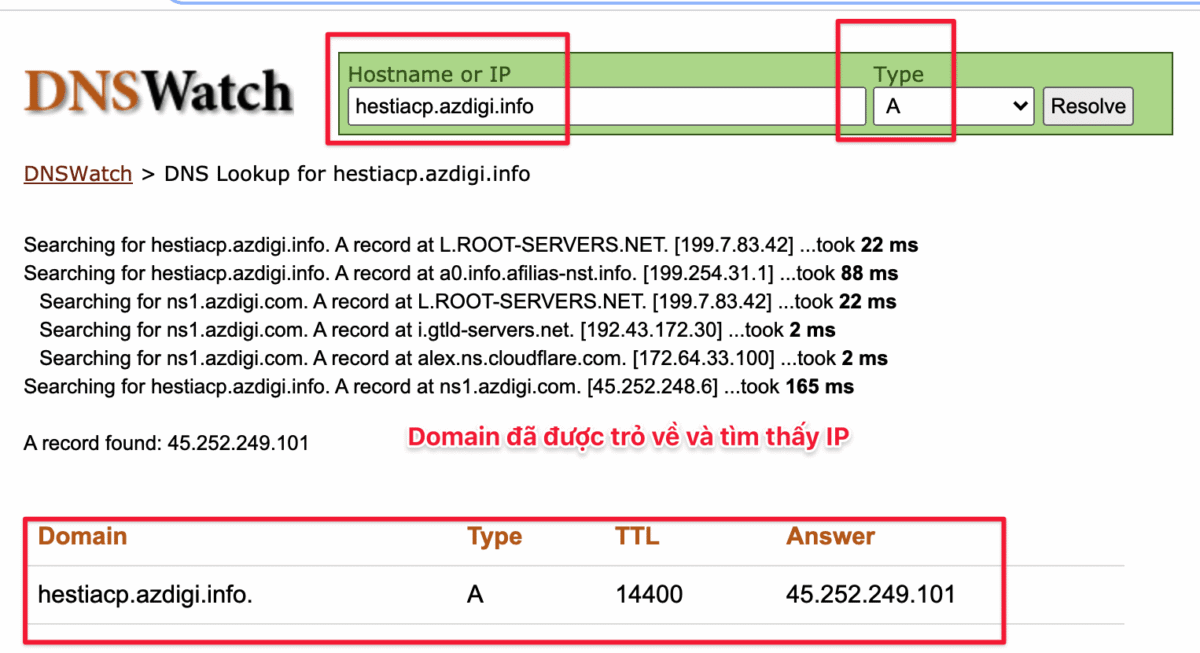Click 'DNS Lookup for hestiacp.azdigi.info' breadcrumb text
The image size is (1200, 653).
coord(347,174)
